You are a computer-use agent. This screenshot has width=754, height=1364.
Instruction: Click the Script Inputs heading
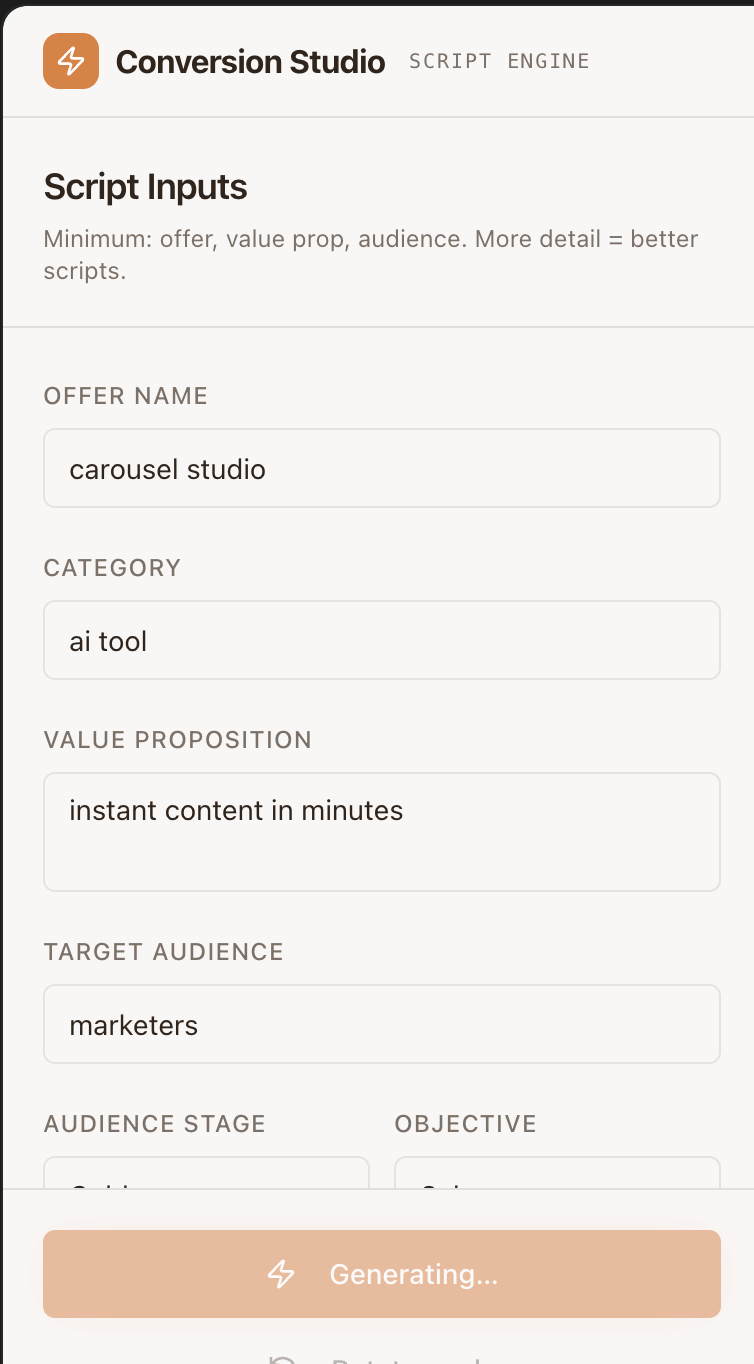coord(146,187)
